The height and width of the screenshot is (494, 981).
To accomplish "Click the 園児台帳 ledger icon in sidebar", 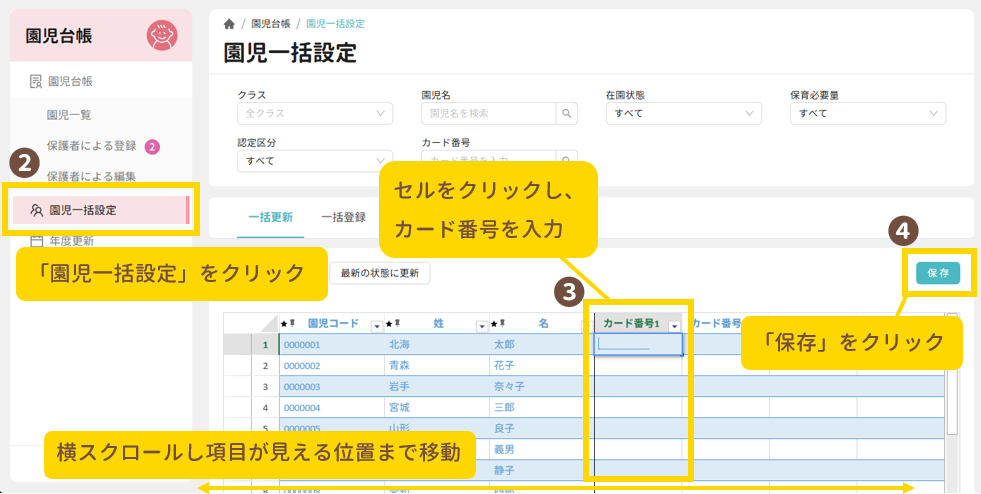I will (35, 81).
